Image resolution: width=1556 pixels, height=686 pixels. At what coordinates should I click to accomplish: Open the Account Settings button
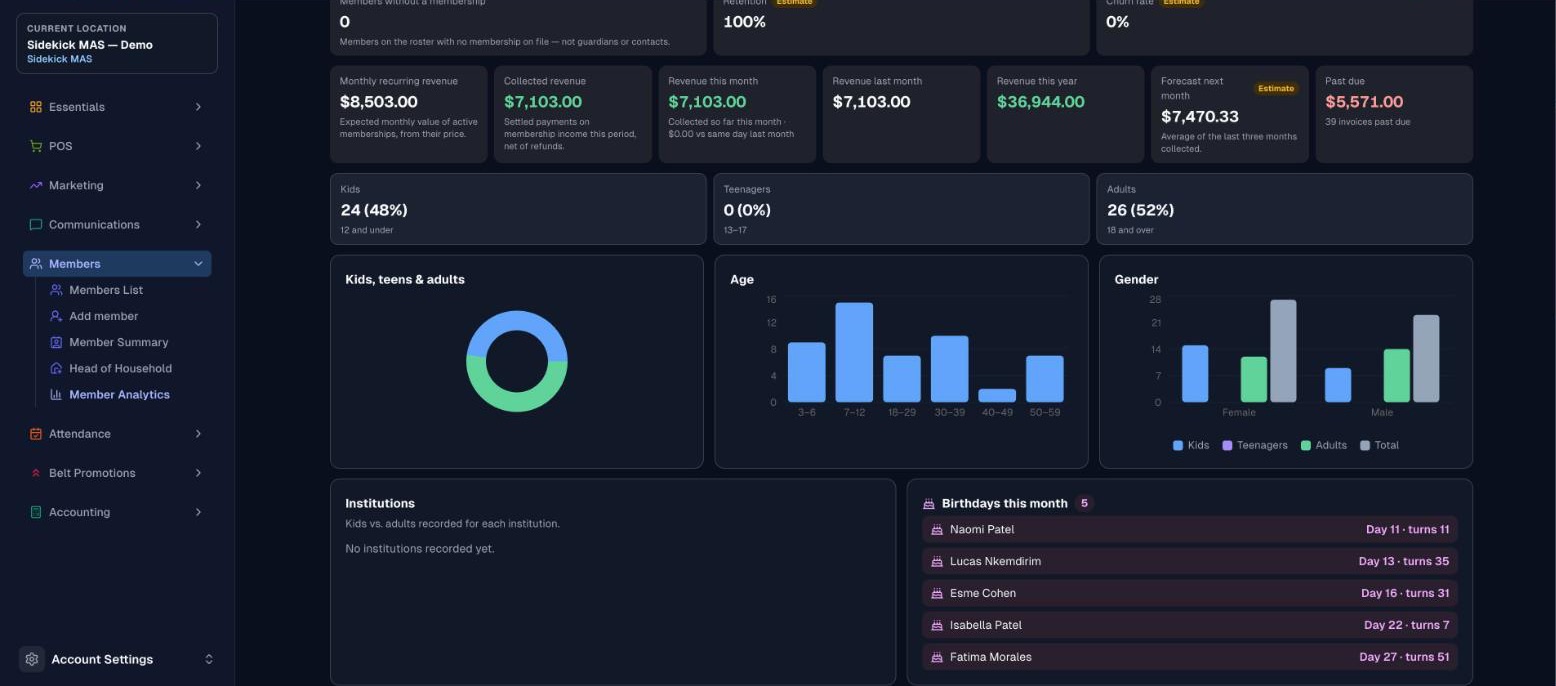[117, 659]
